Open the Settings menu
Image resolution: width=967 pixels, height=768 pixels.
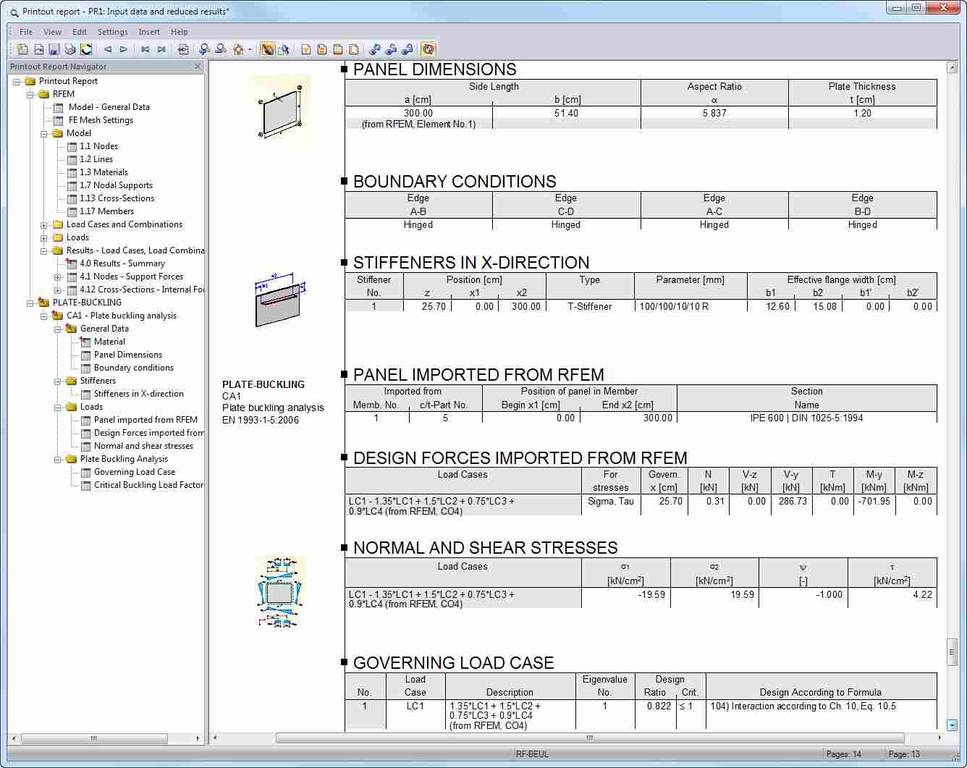tap(112, 32)
